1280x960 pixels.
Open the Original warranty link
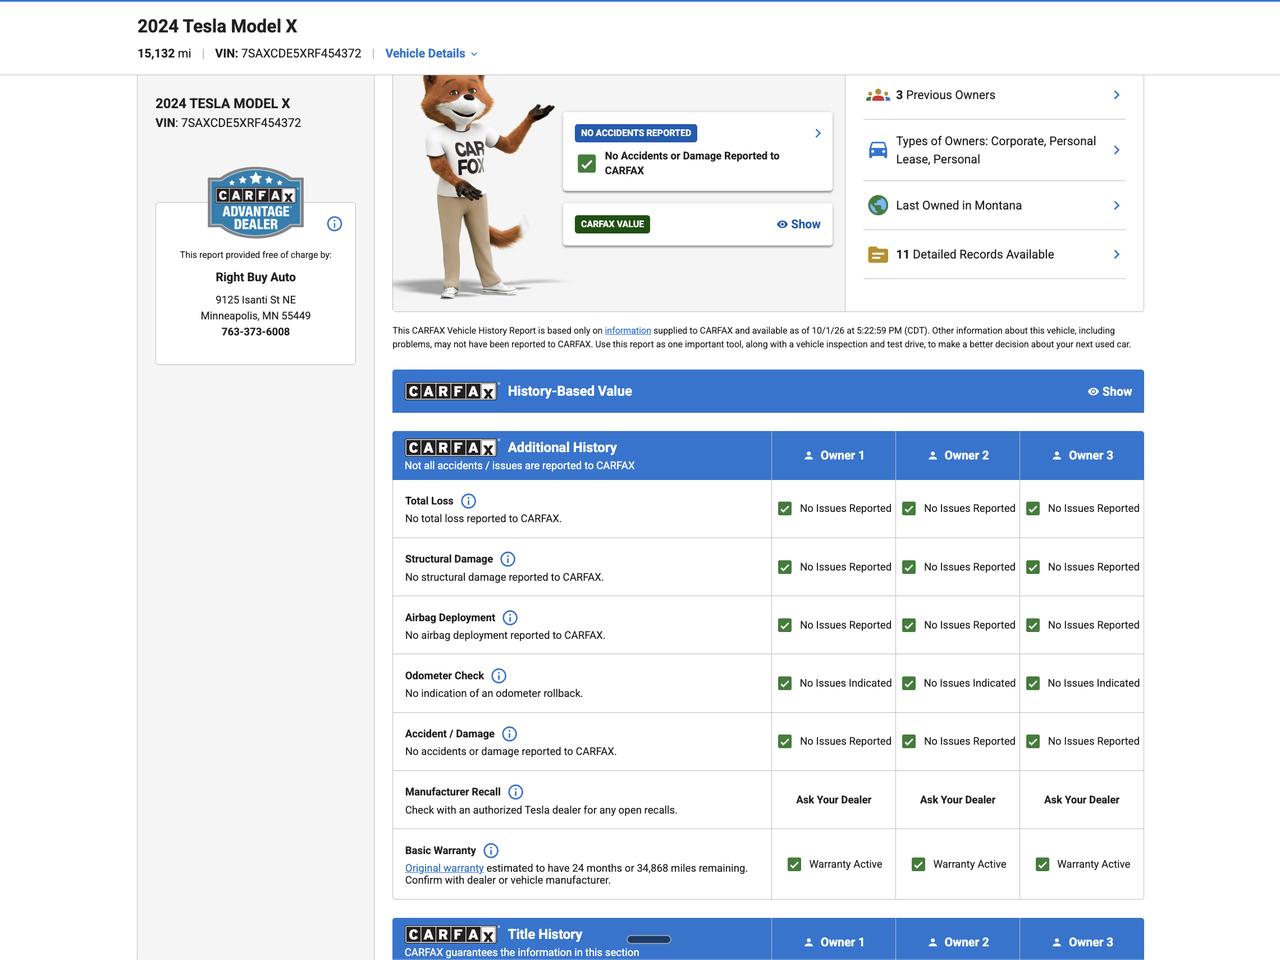[x=444, y=868]
